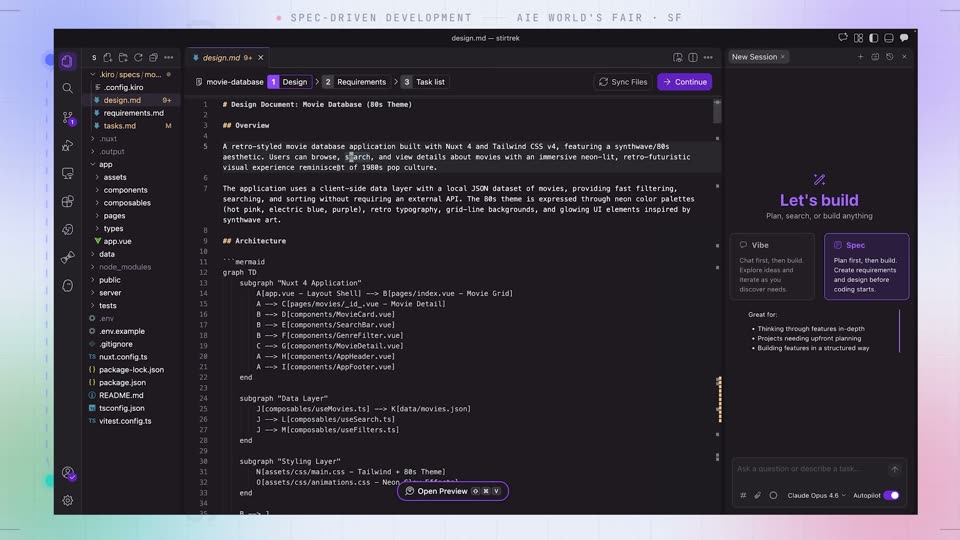Open the Manage settings gear

click(x=67, y=500)
